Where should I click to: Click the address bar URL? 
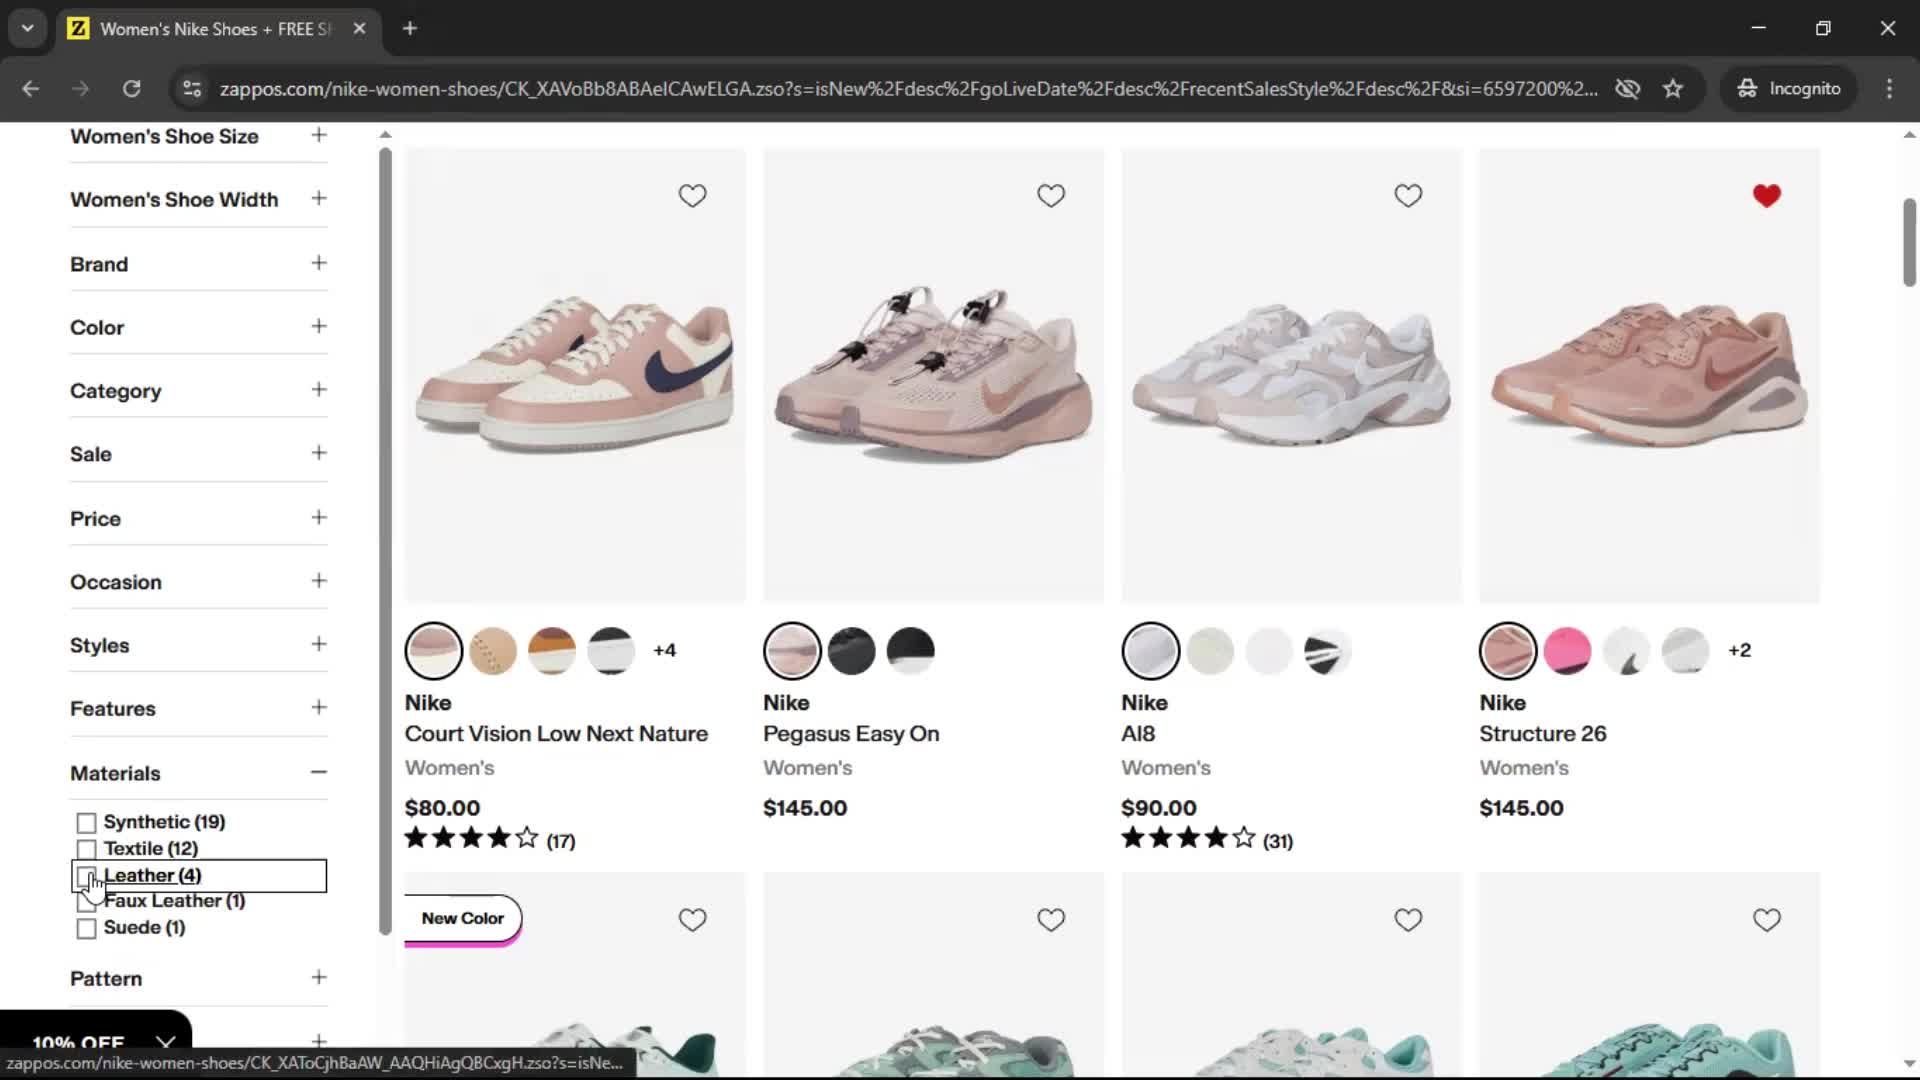tap(908, 88)
